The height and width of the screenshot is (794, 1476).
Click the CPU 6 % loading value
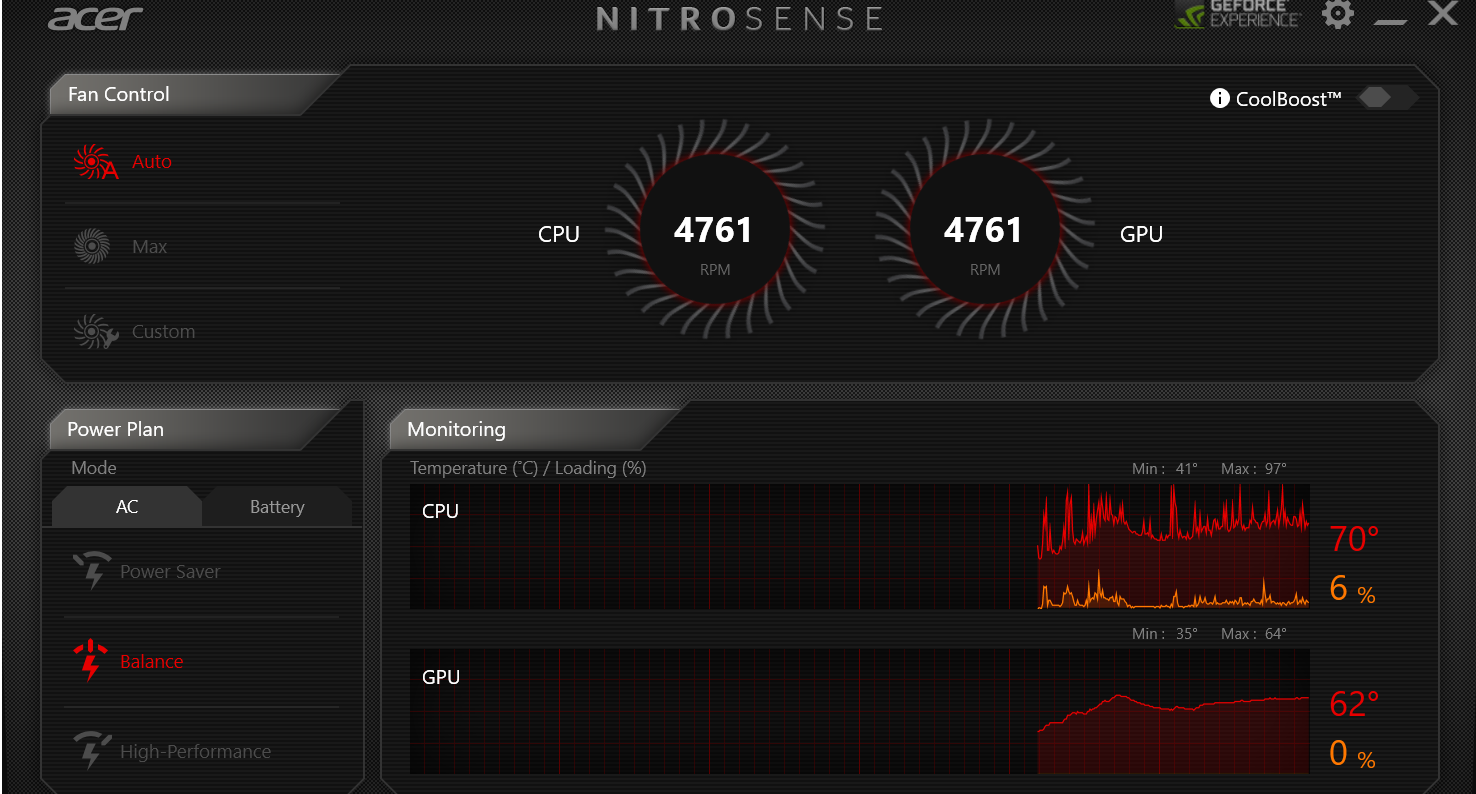coord(1353,589)
